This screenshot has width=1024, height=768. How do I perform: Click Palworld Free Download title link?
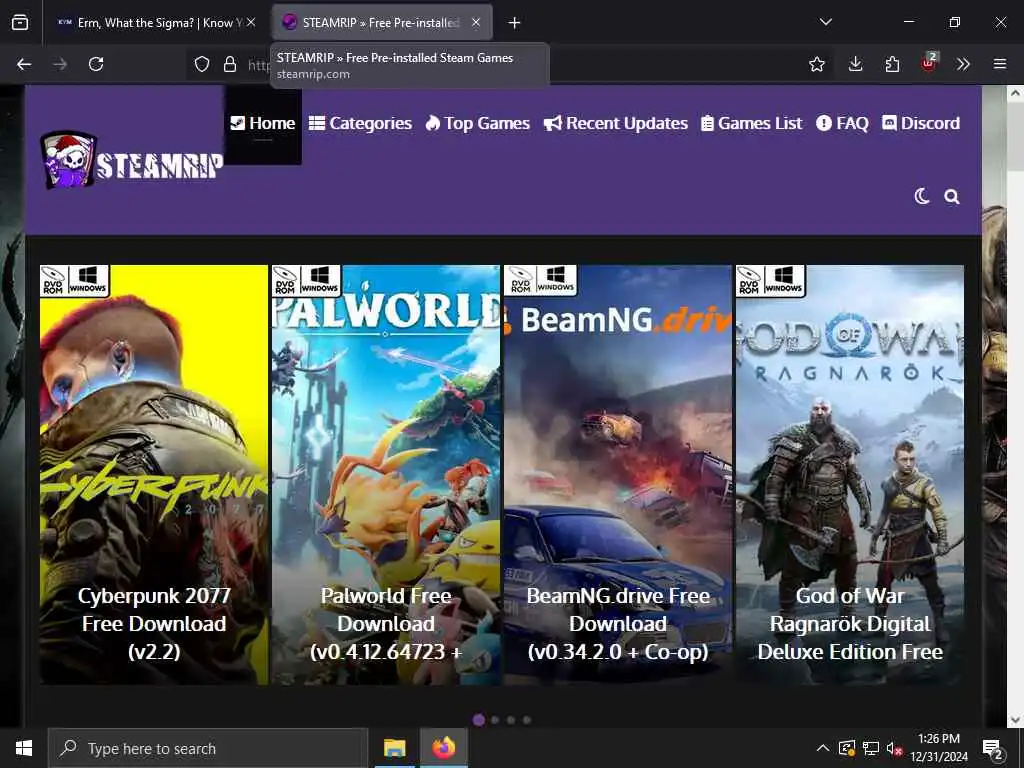pyautogui.click(x=386, y=624)
